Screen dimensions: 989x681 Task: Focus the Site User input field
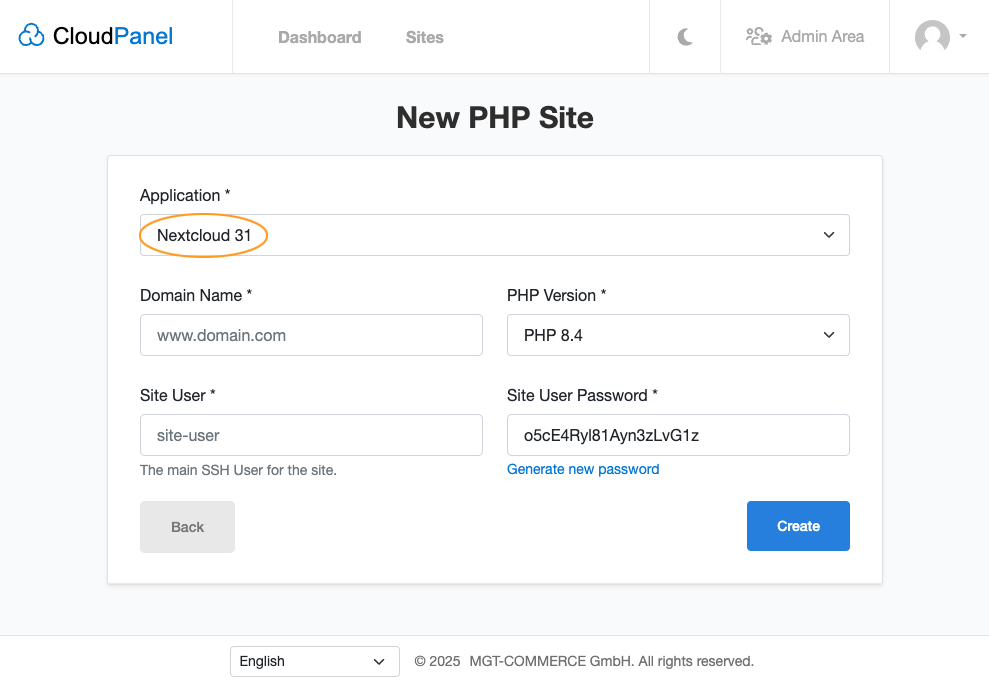click(x=311, y=435)
